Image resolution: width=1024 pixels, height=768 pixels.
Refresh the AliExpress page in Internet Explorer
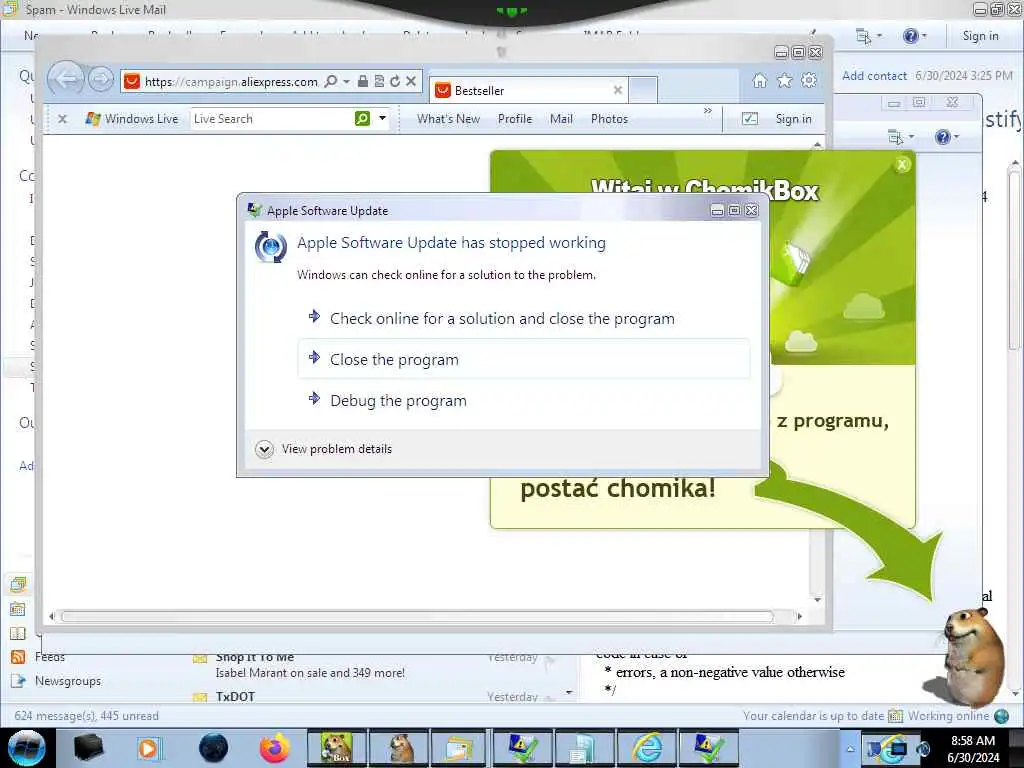point(395,81)
